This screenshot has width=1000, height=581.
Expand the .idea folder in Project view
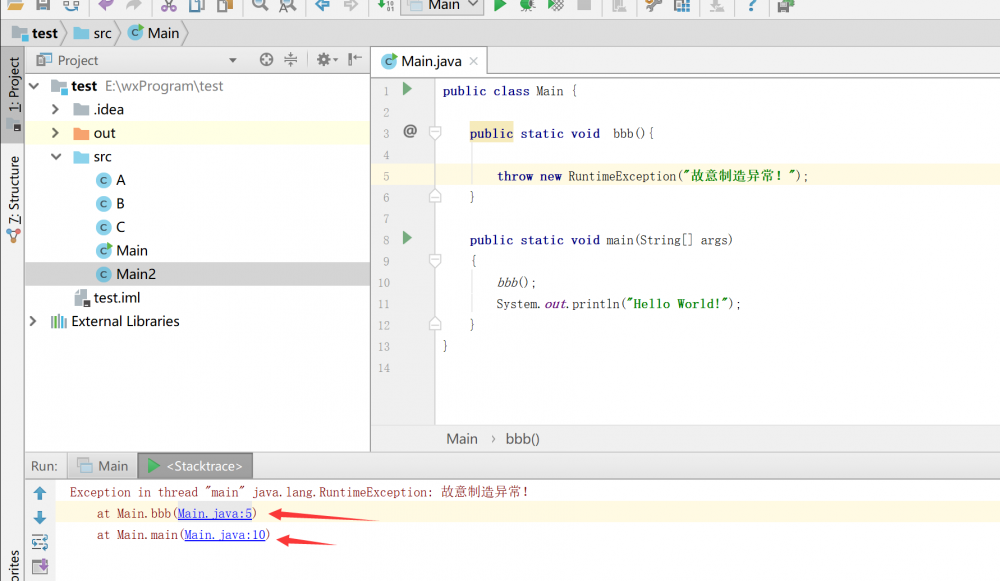point(57,109)
